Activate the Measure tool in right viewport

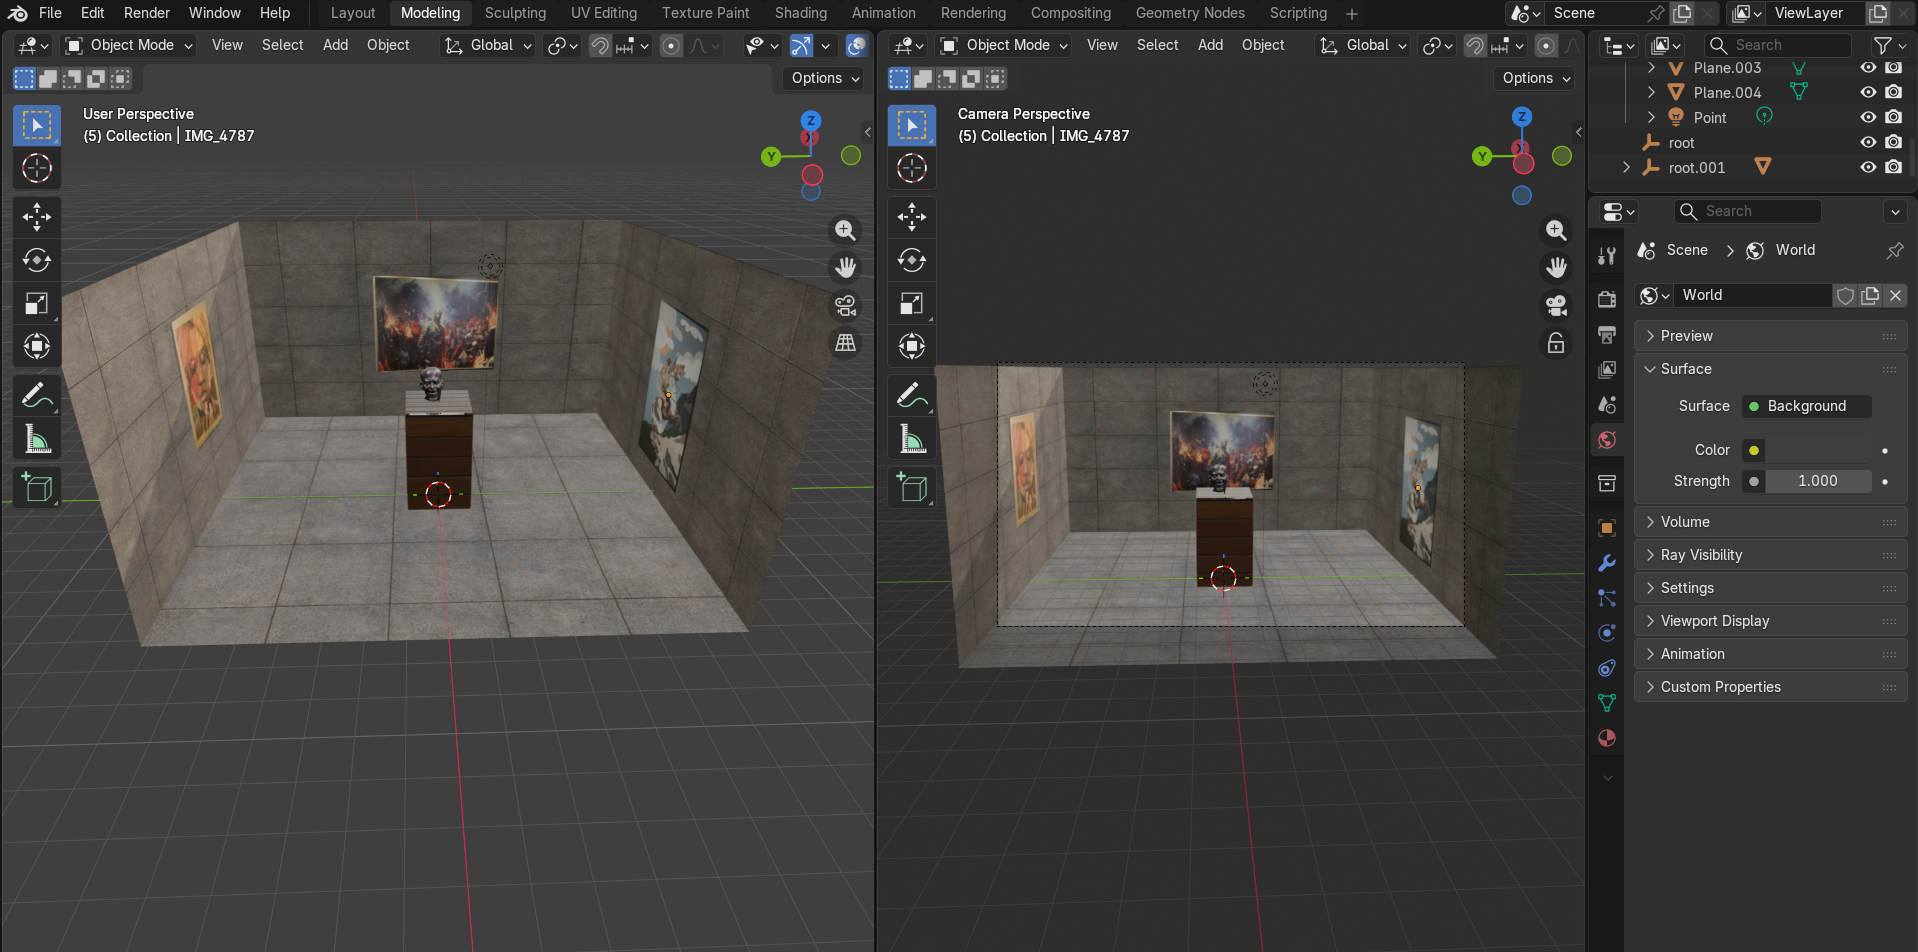tap(912, 439)
